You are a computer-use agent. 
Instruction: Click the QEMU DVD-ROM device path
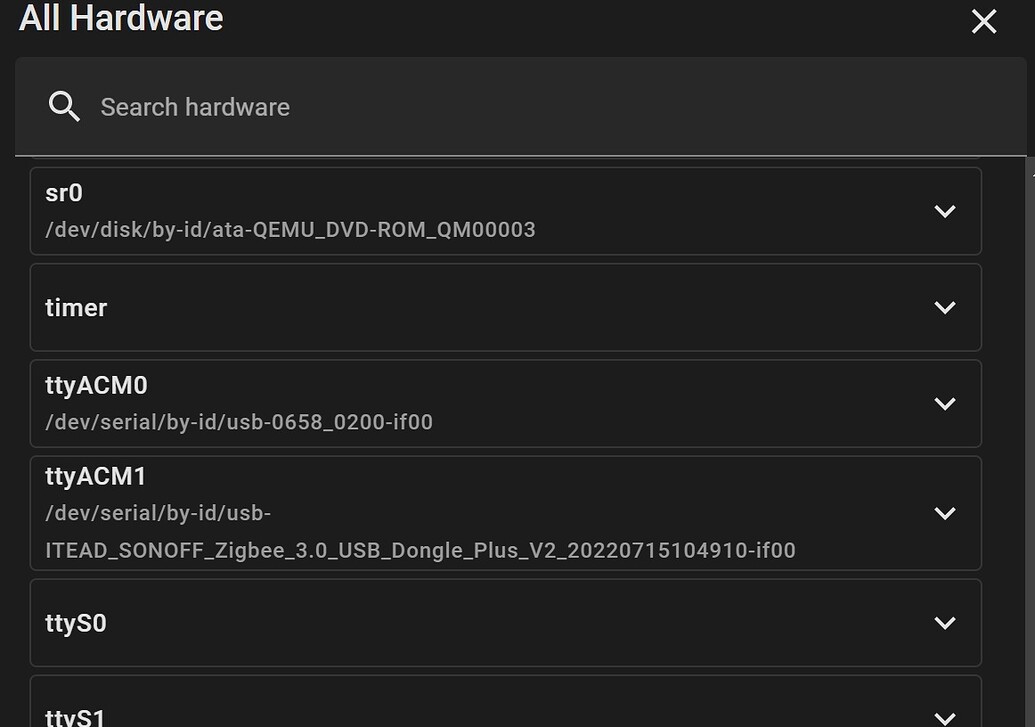point(290,230)
